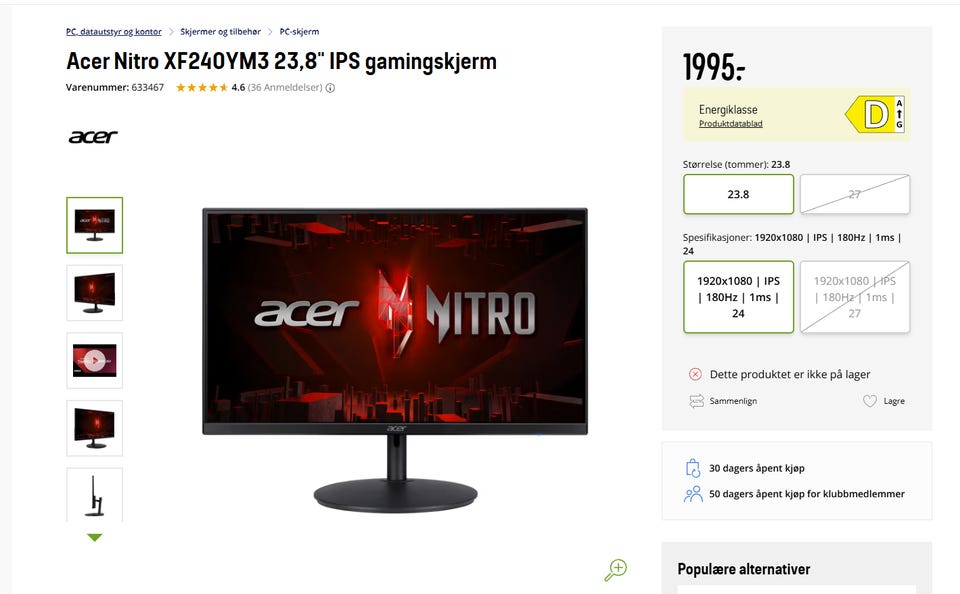Click the 30 dagers åpent kjøp icon
960x594 pixels.
click(x=692, y=468)
